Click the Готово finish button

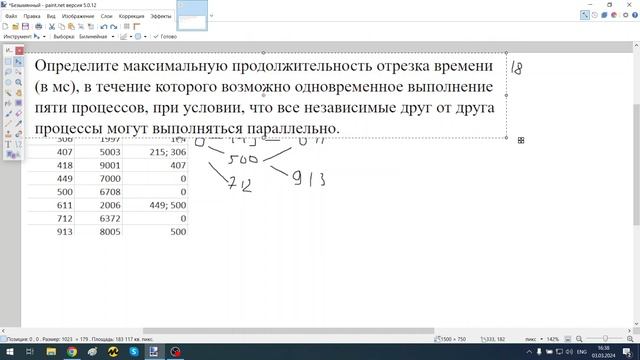[165, 37]
